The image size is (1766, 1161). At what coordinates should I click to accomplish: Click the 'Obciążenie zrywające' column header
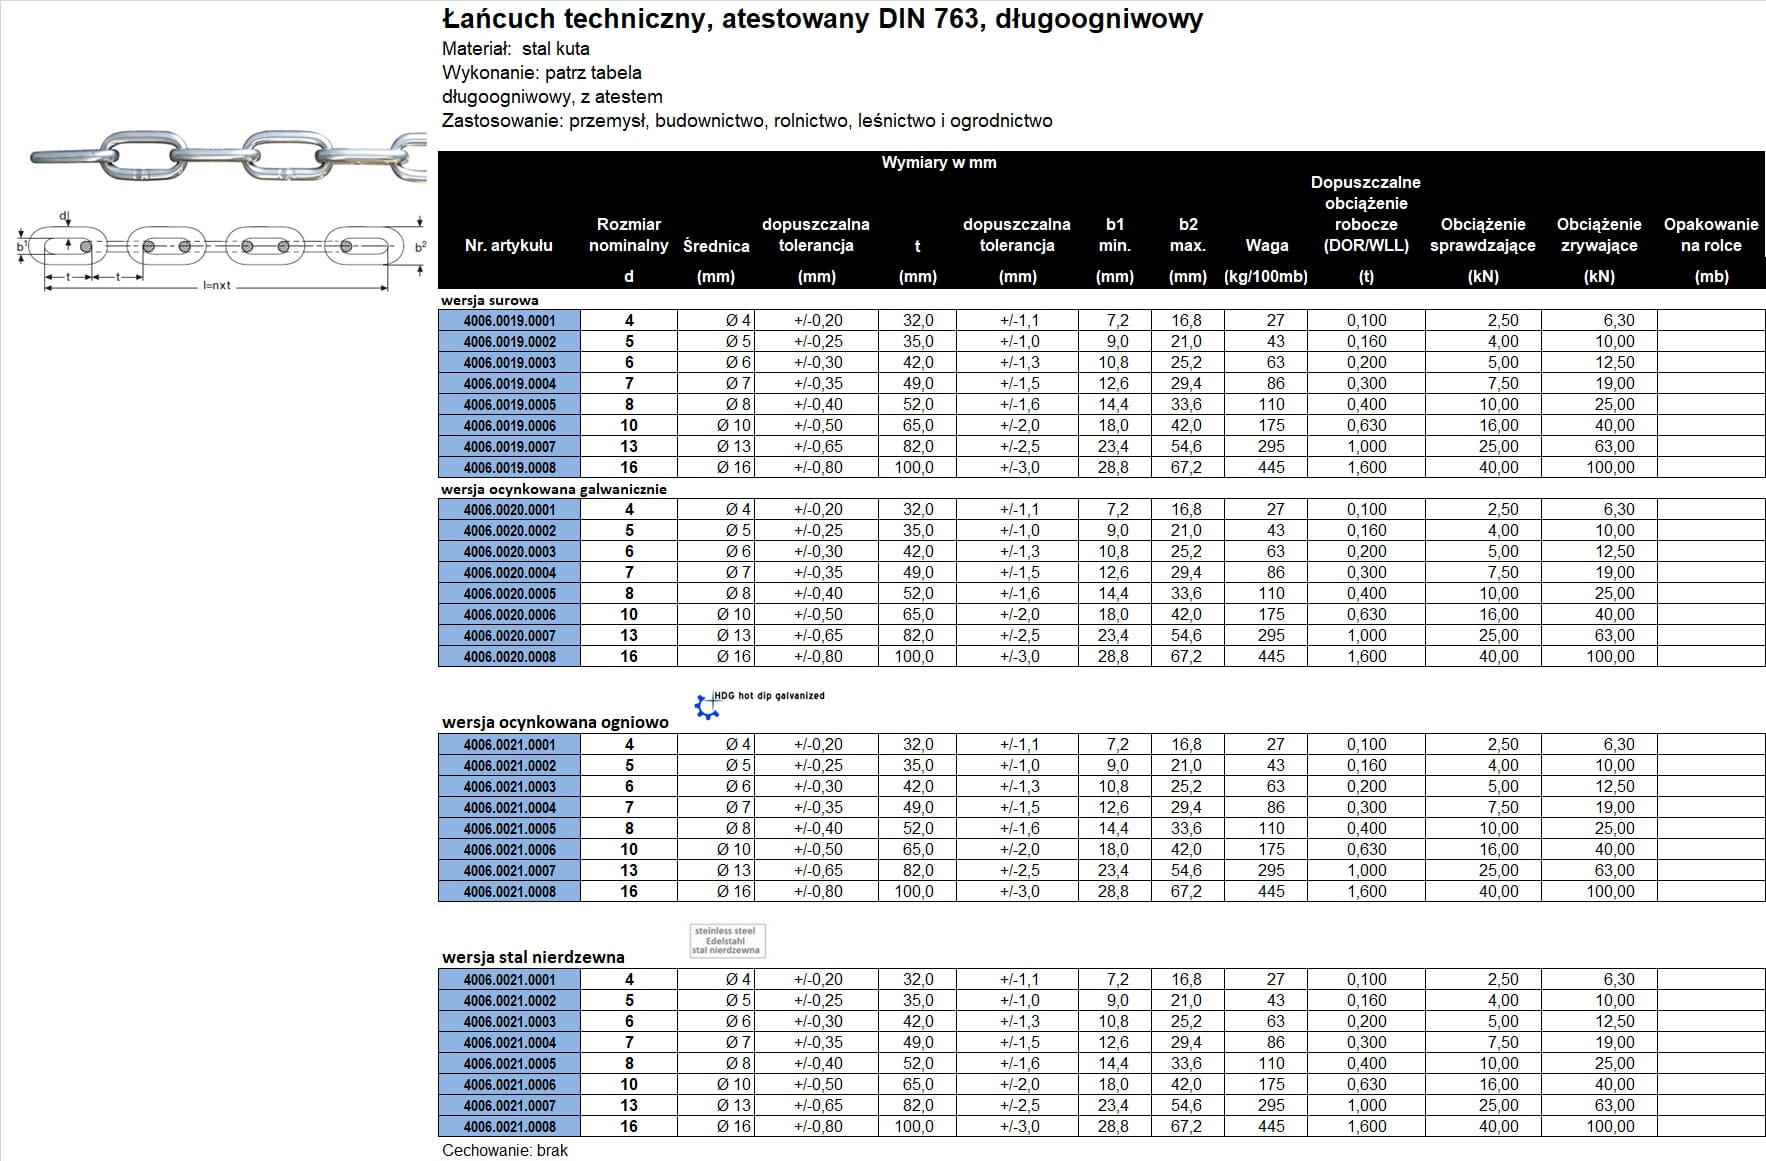coord(1598,235)
